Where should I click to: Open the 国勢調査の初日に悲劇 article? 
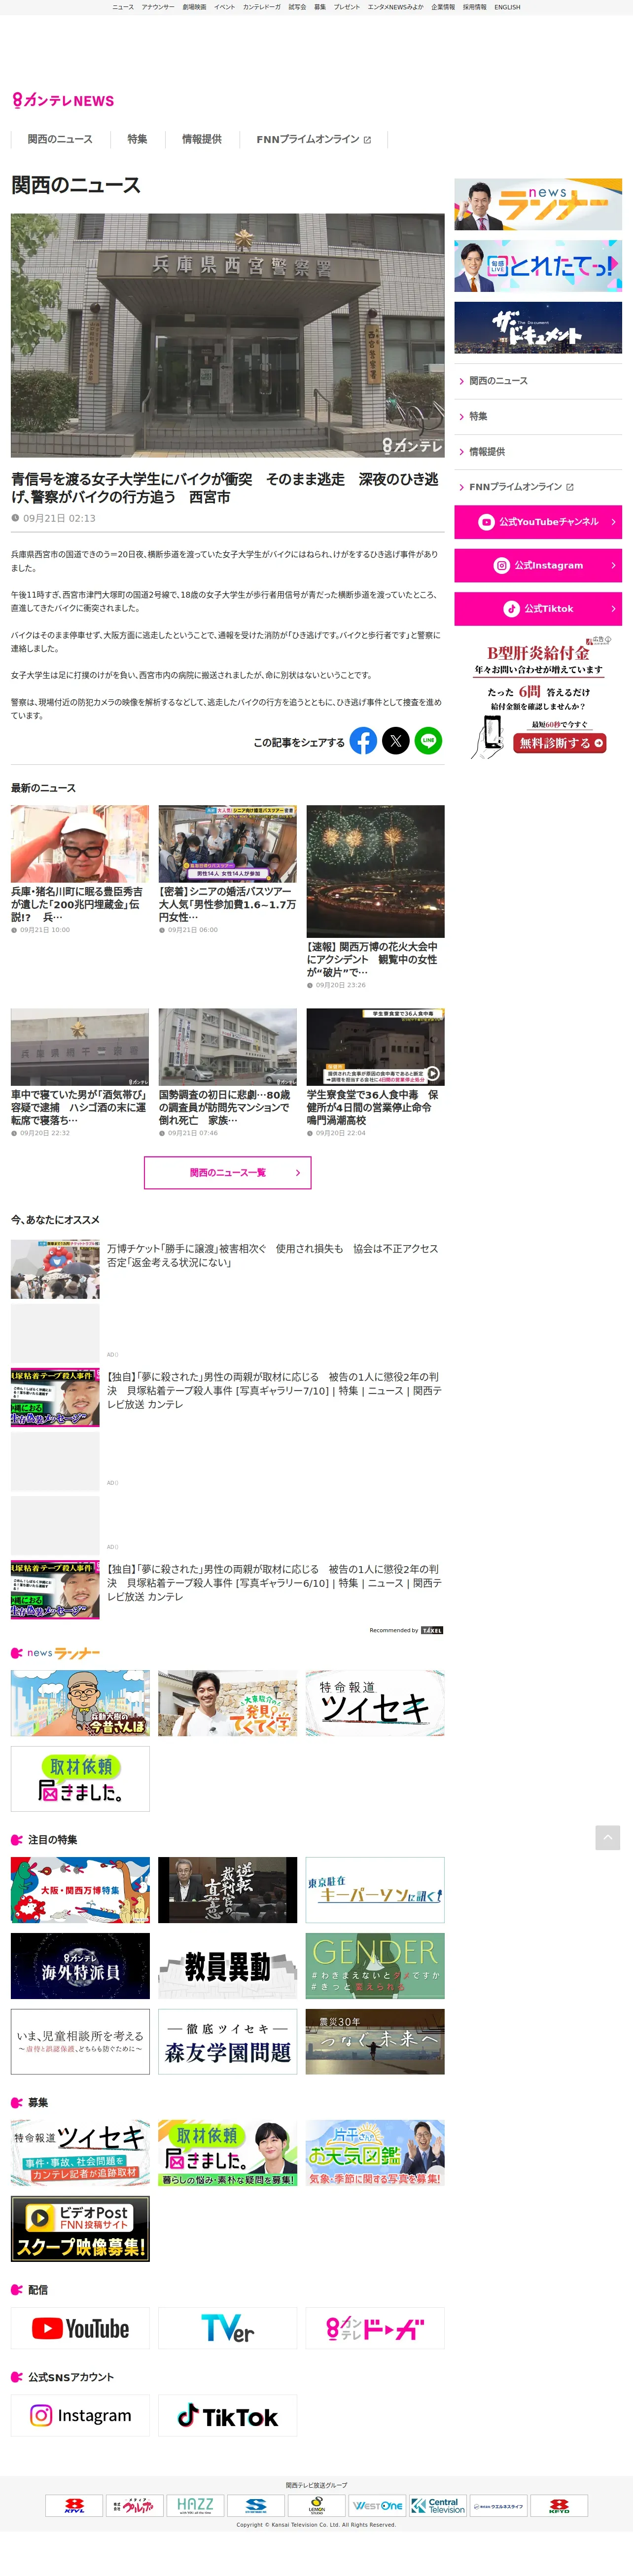(x=228, y=1073)
